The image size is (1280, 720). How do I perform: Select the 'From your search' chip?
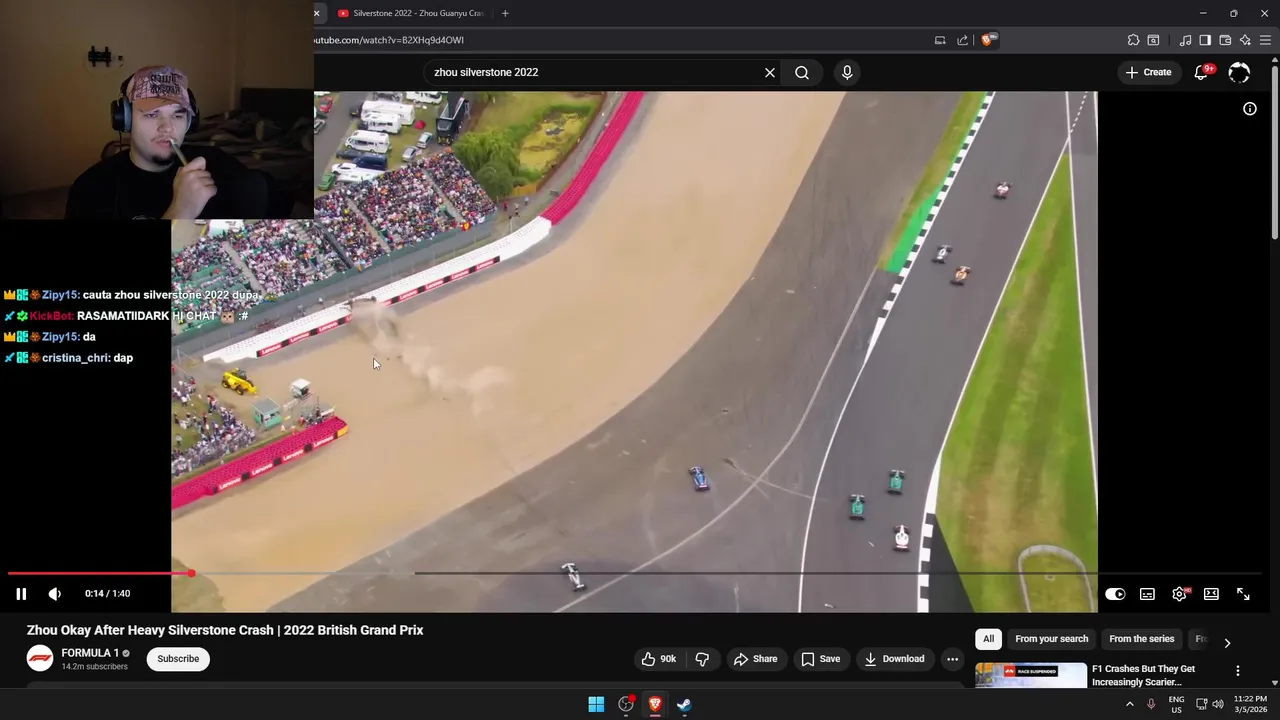click(1051, 639)
